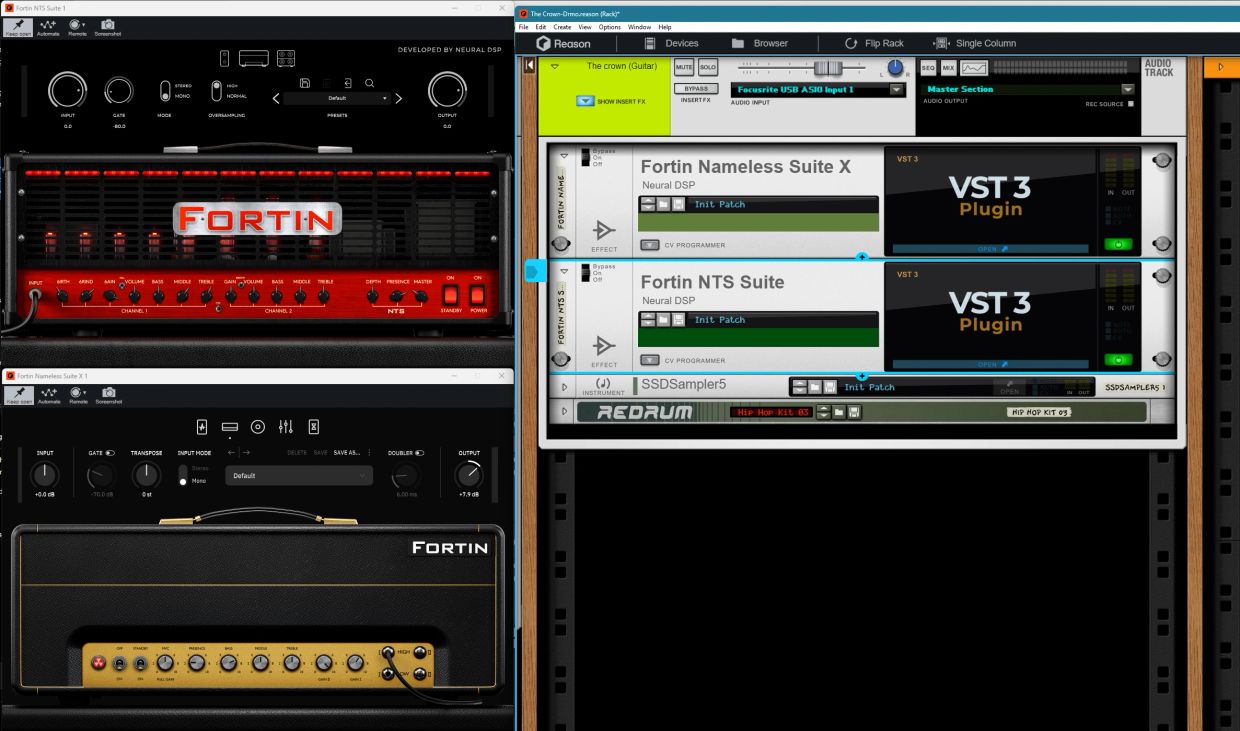
Task: Click the Input knob in NTS Suite
Action: (x=68, y=91)
